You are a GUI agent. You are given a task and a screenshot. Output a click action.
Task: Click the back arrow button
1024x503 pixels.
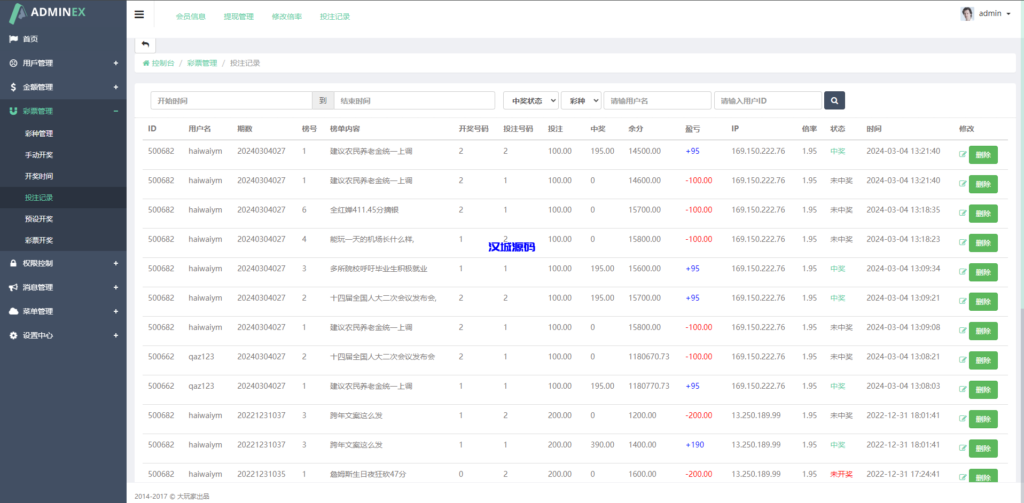tap(145, 44)
